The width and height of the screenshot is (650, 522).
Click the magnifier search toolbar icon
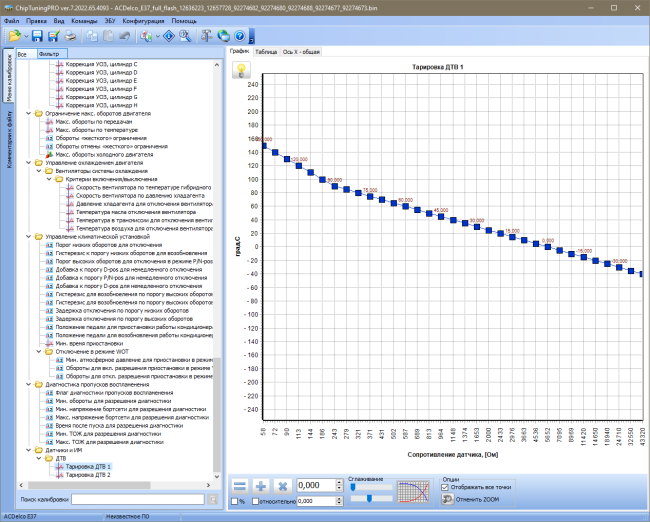point(185,36)
